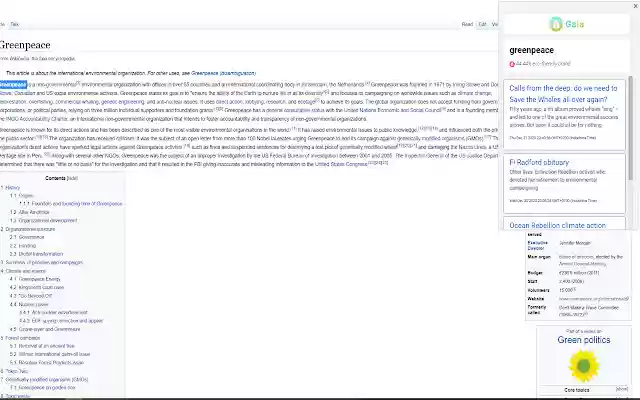Go to section 4.4.2 EDF spying conviction
The width and height of the screenshot is (640, 400).
pos(61,321)
